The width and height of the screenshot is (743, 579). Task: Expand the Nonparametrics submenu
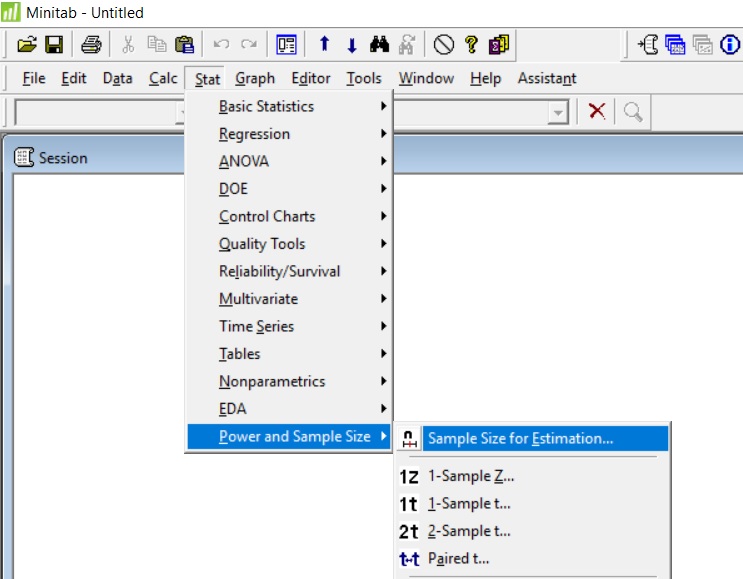(x=289, y=381)
